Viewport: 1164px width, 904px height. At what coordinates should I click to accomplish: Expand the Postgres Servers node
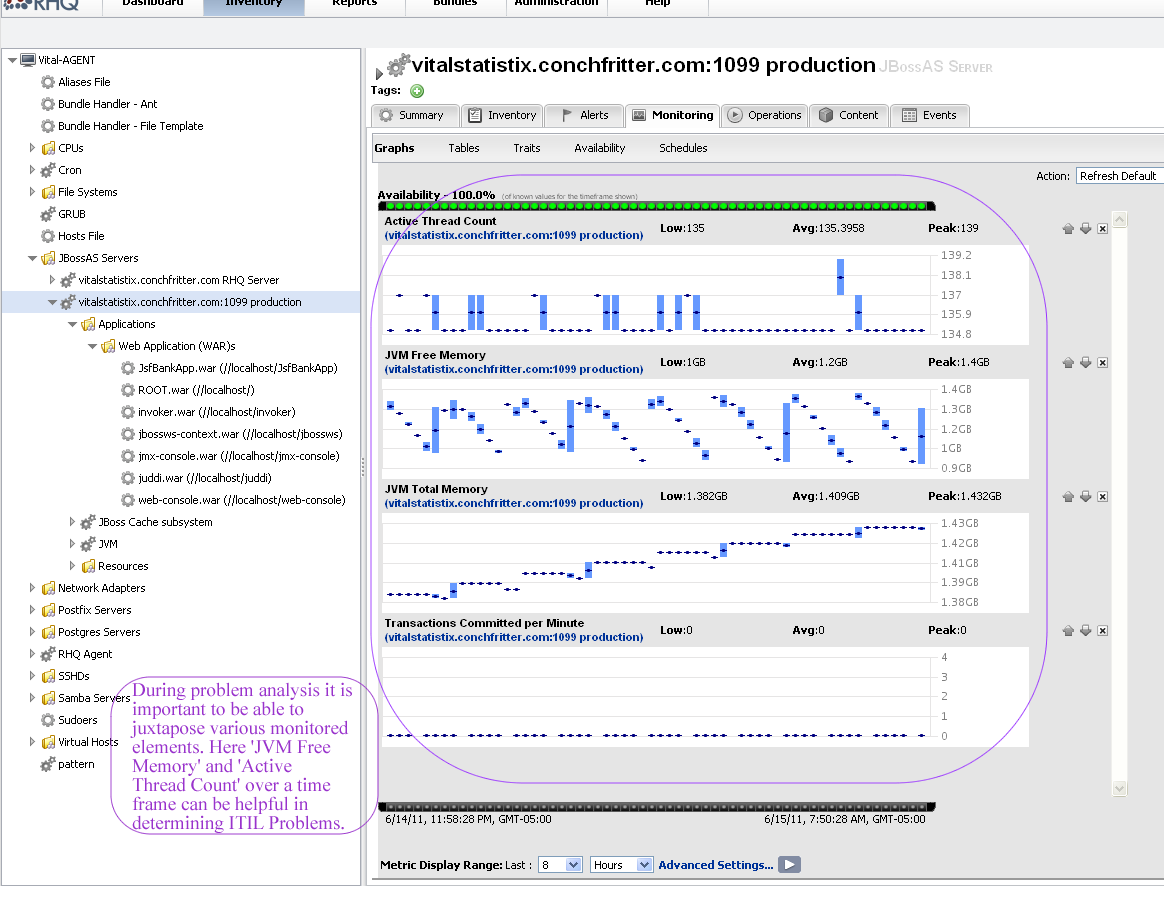(32, 632)
